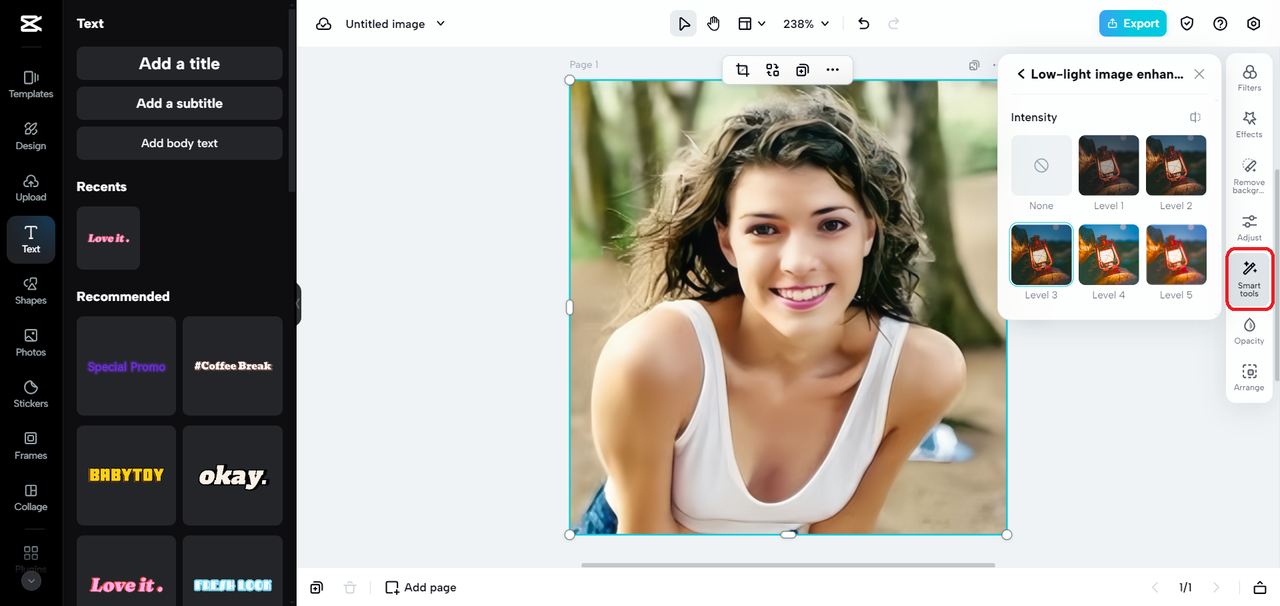Click the Add a title button

pyautogui.click(x=179, y=63)
